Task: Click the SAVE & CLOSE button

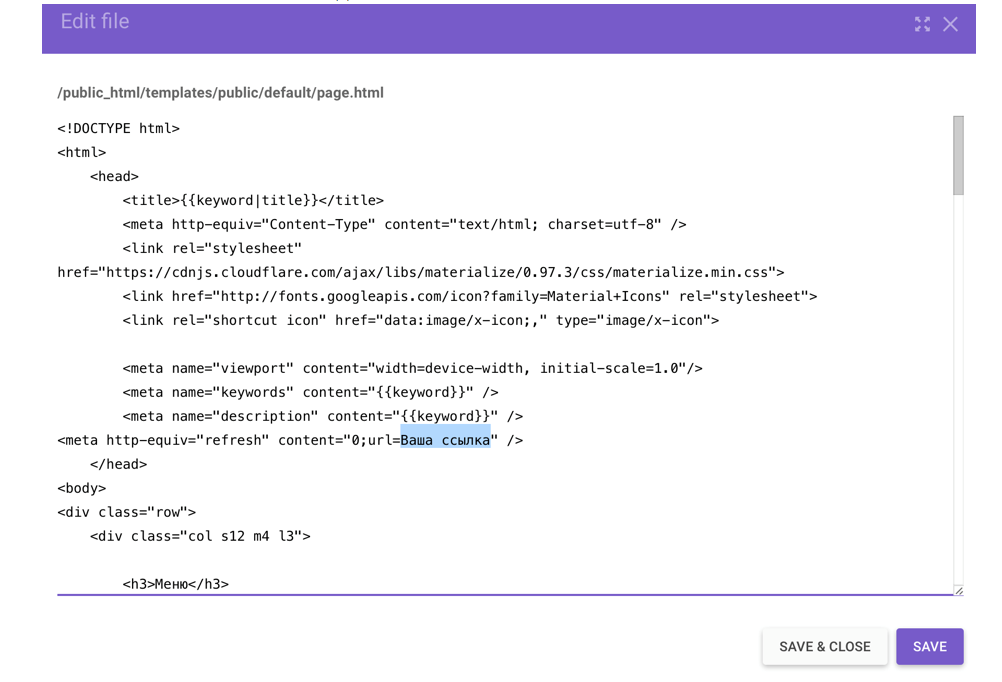Action: [824, 646]
